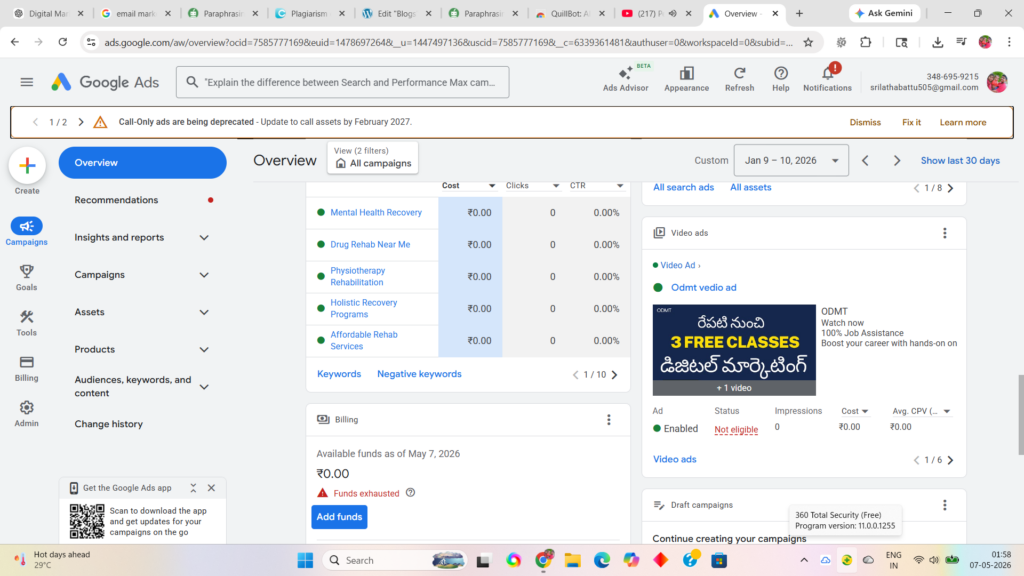Image resolution: width=1024 pixels, height=576 pixels.
Task: Dismiss the Call-Only ads alert
Action: tap(865, 122)
